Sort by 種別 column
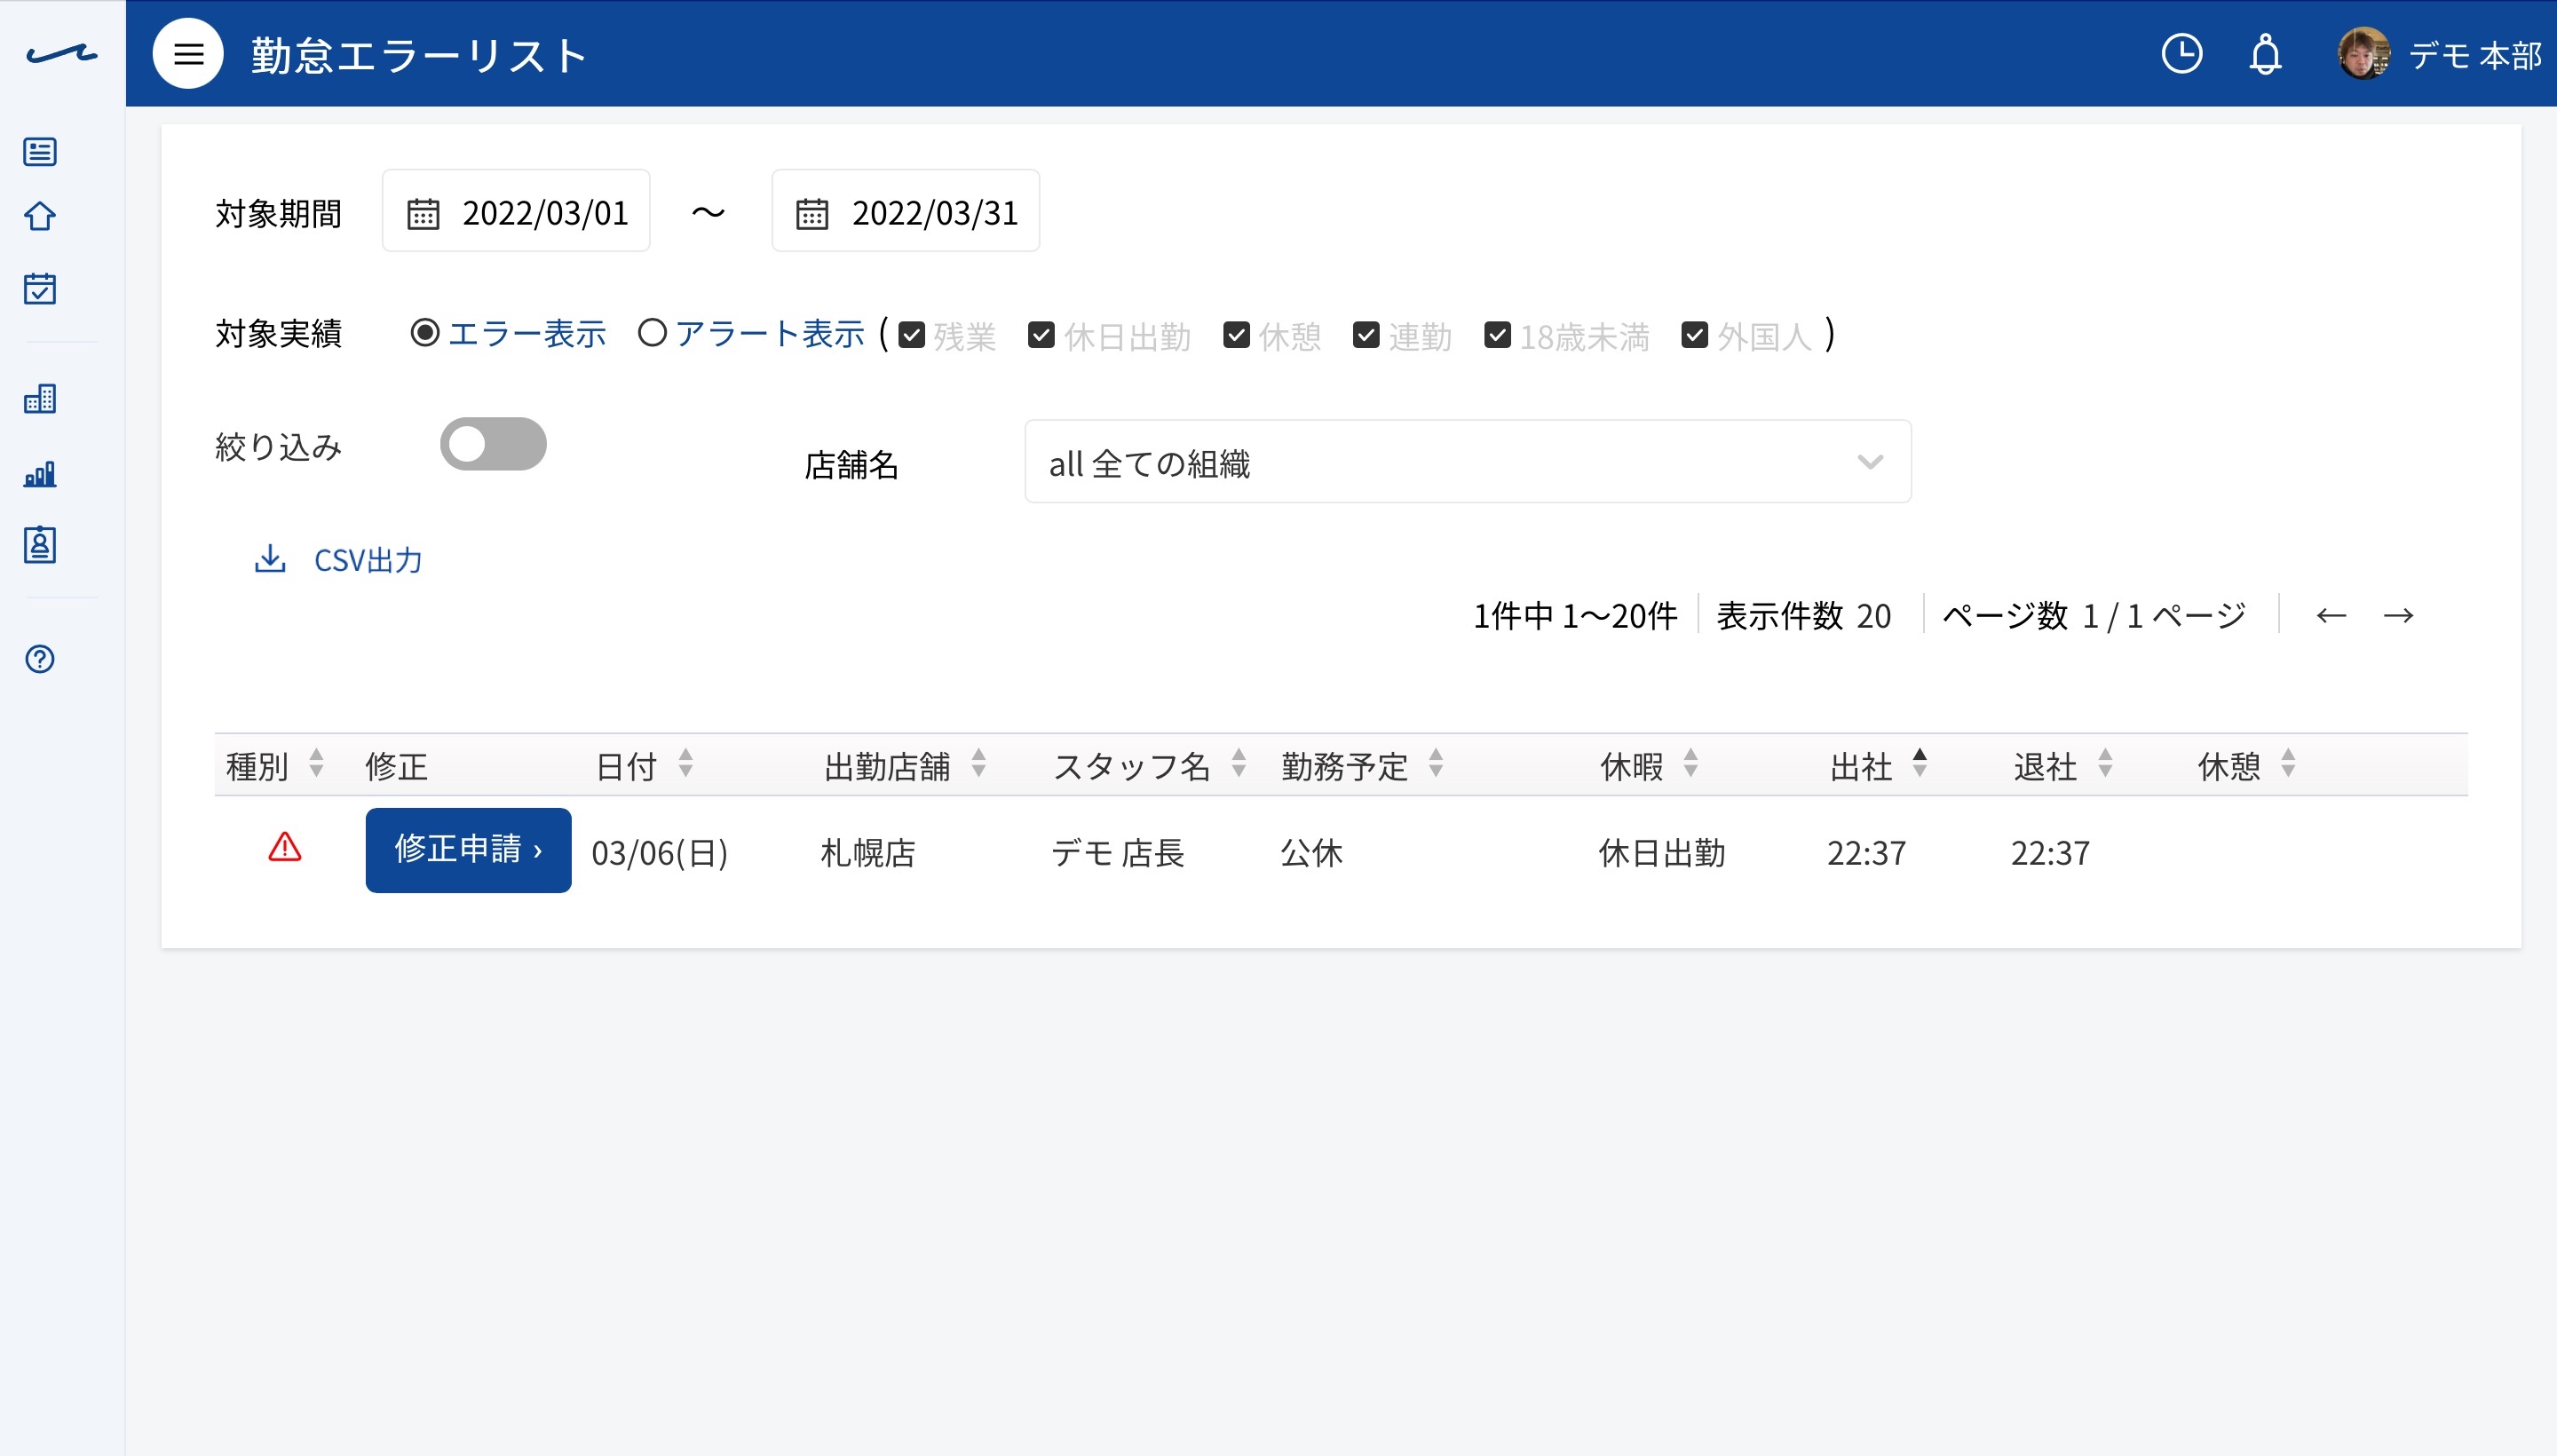Screen dimensions: 2557x1456 click(x=316, y=764)
